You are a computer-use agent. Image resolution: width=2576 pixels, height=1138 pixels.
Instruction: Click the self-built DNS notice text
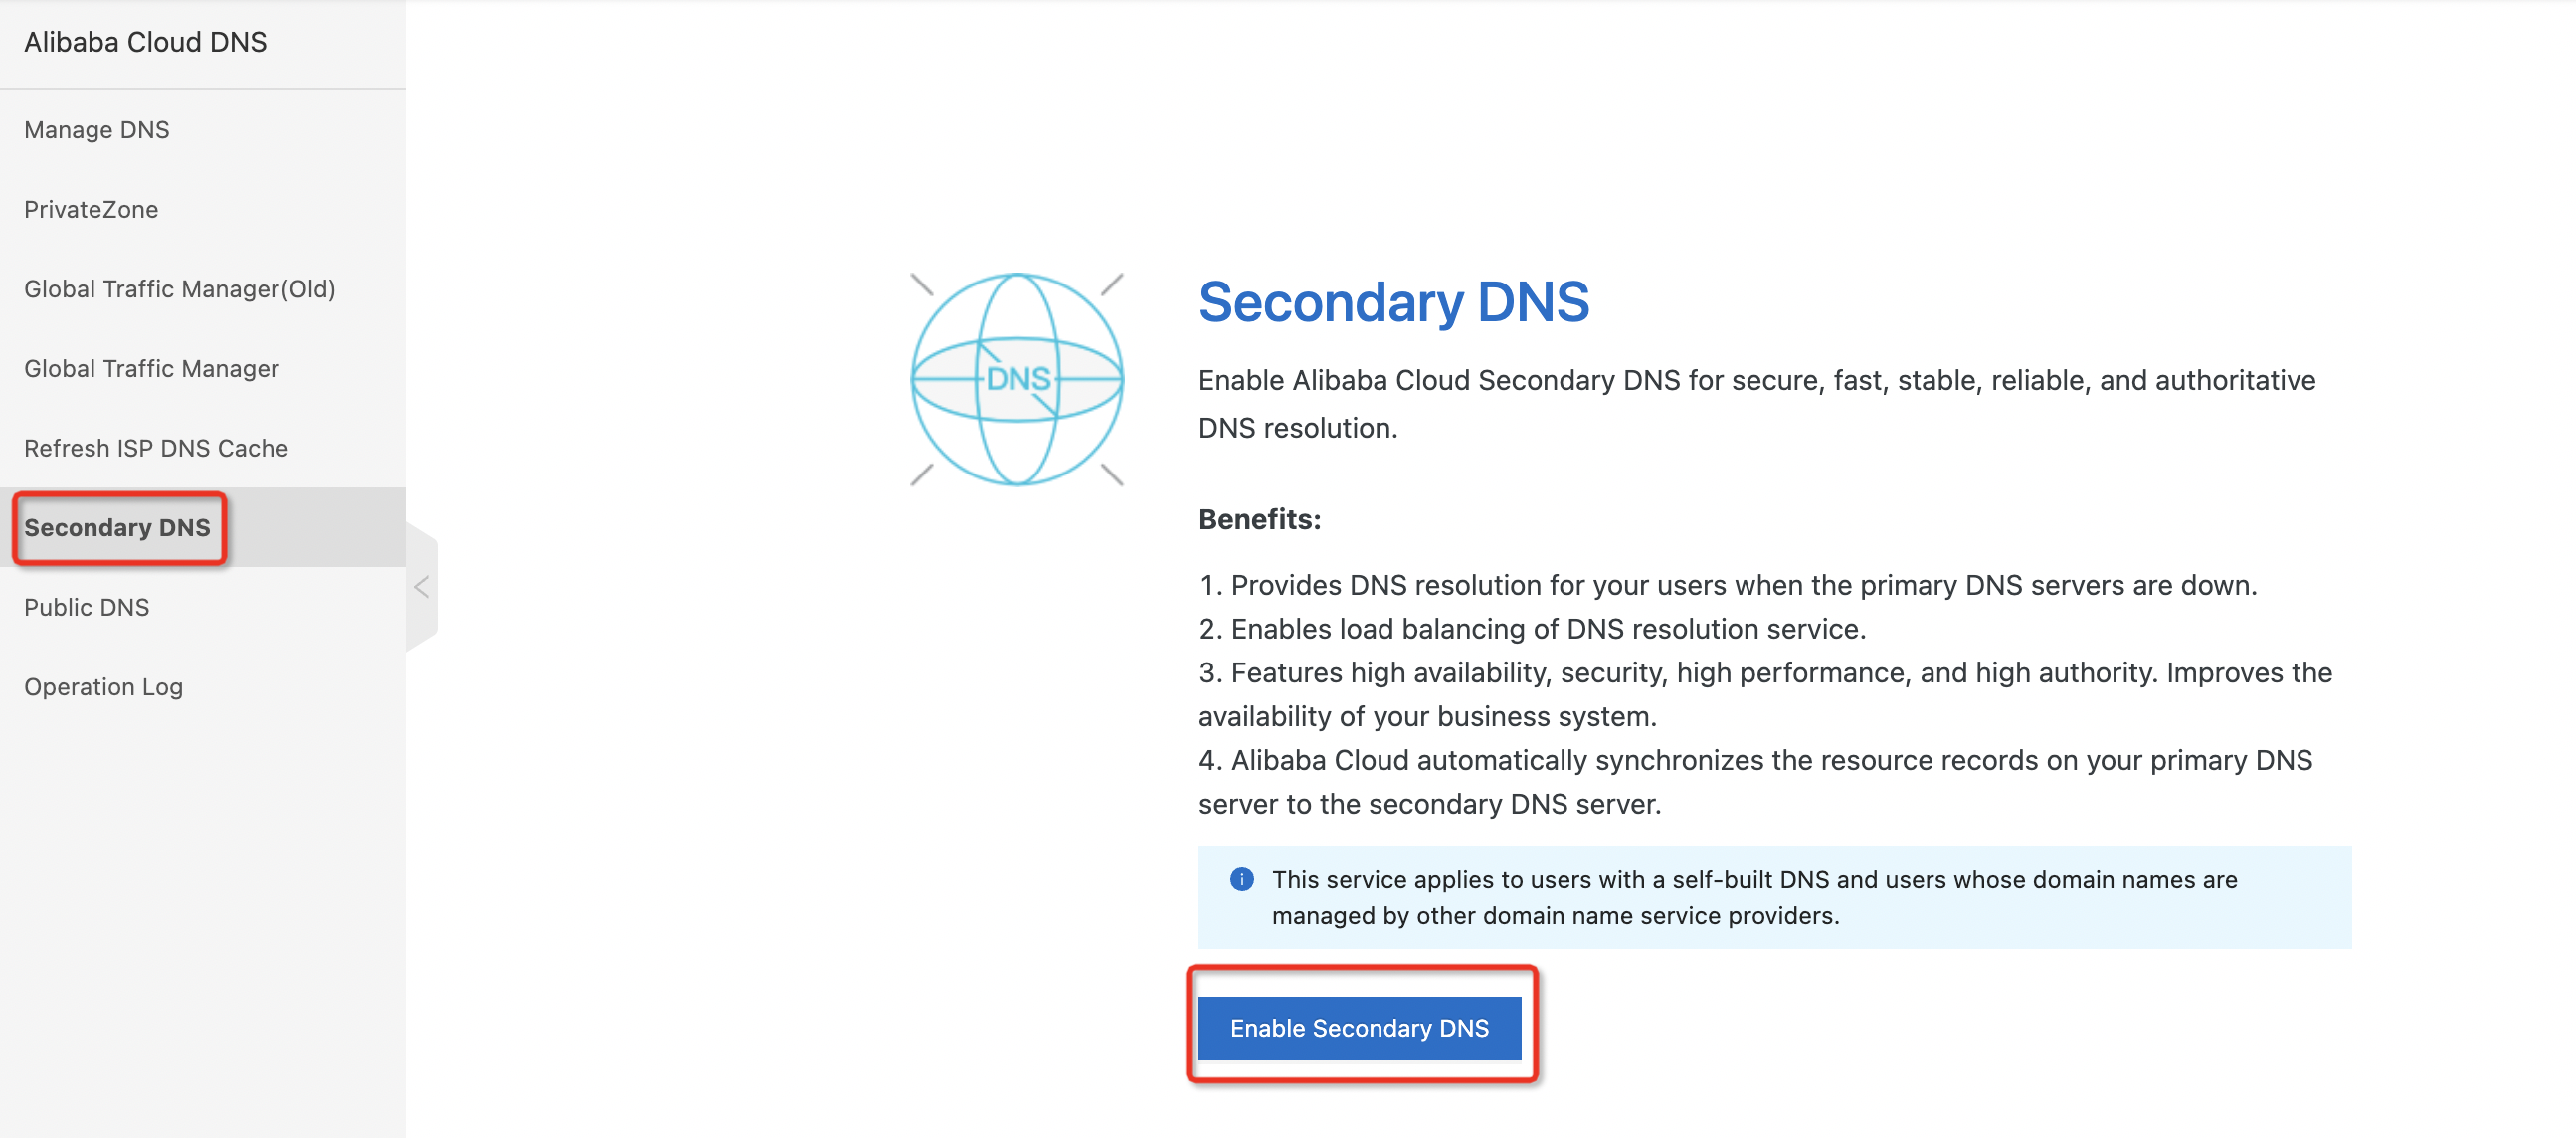click(x=1754, y=898)
